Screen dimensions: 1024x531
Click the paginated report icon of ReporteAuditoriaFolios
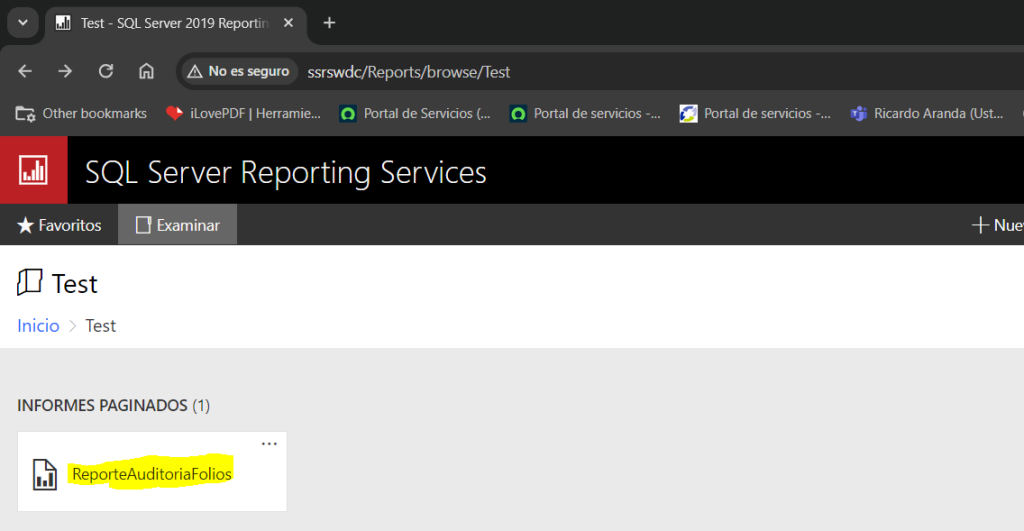pos(45,474)
